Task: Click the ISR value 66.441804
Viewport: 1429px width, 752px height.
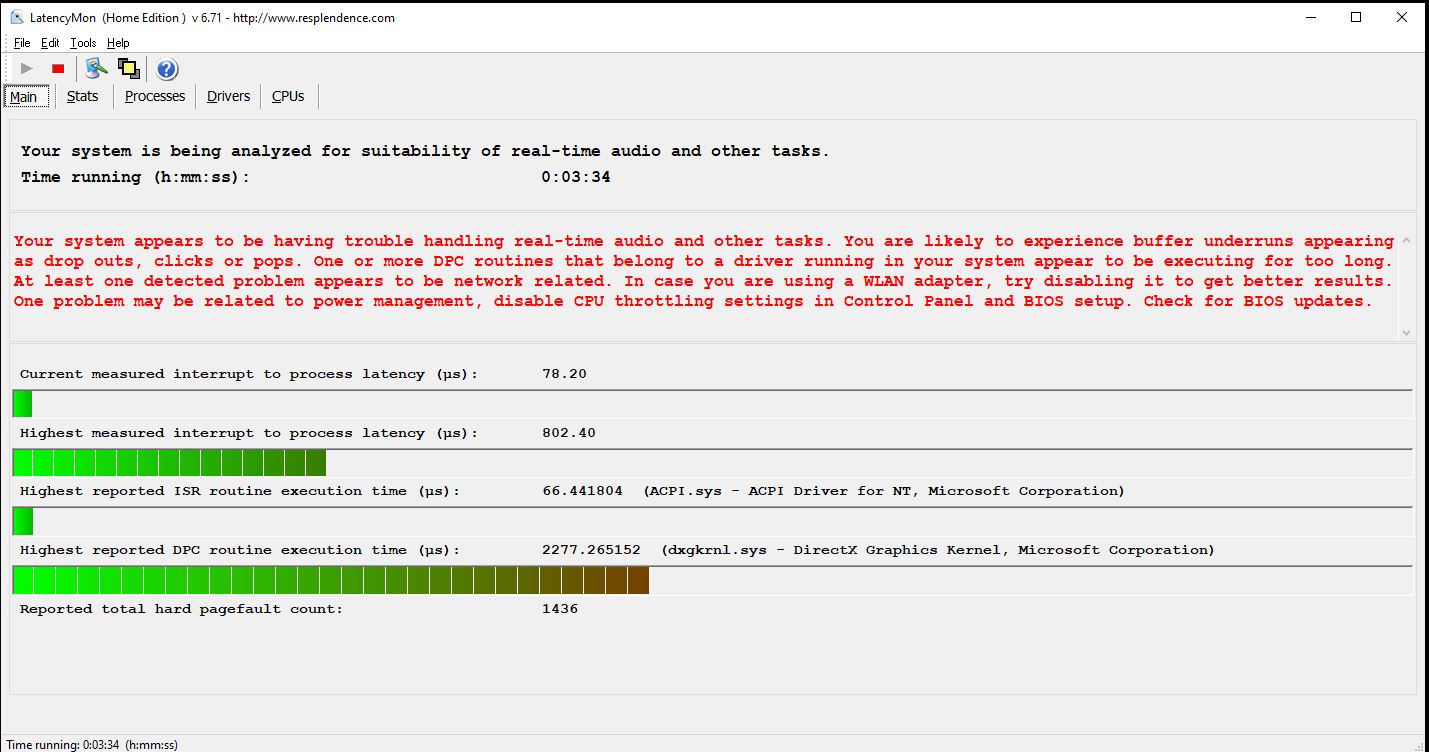Action: click(x=582, y=491)
